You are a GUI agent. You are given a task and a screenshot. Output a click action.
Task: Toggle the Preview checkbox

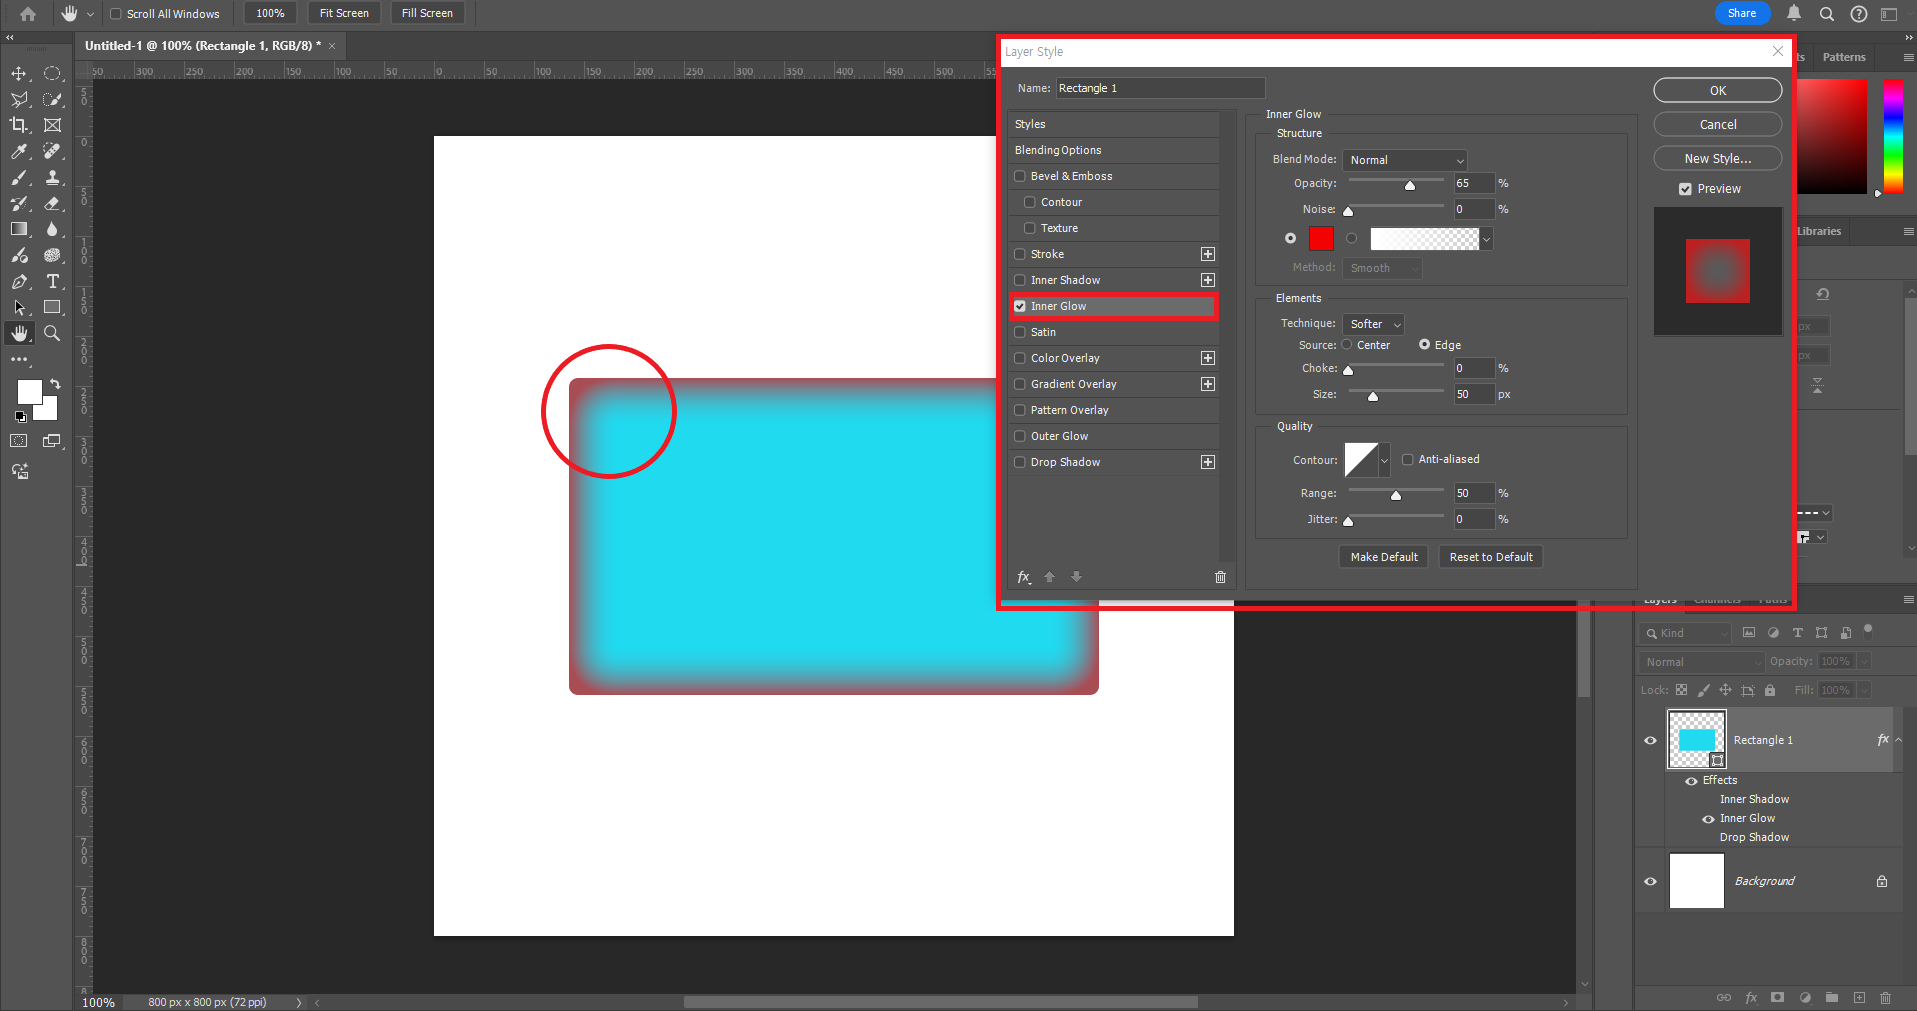click(x=1685, y=189)
